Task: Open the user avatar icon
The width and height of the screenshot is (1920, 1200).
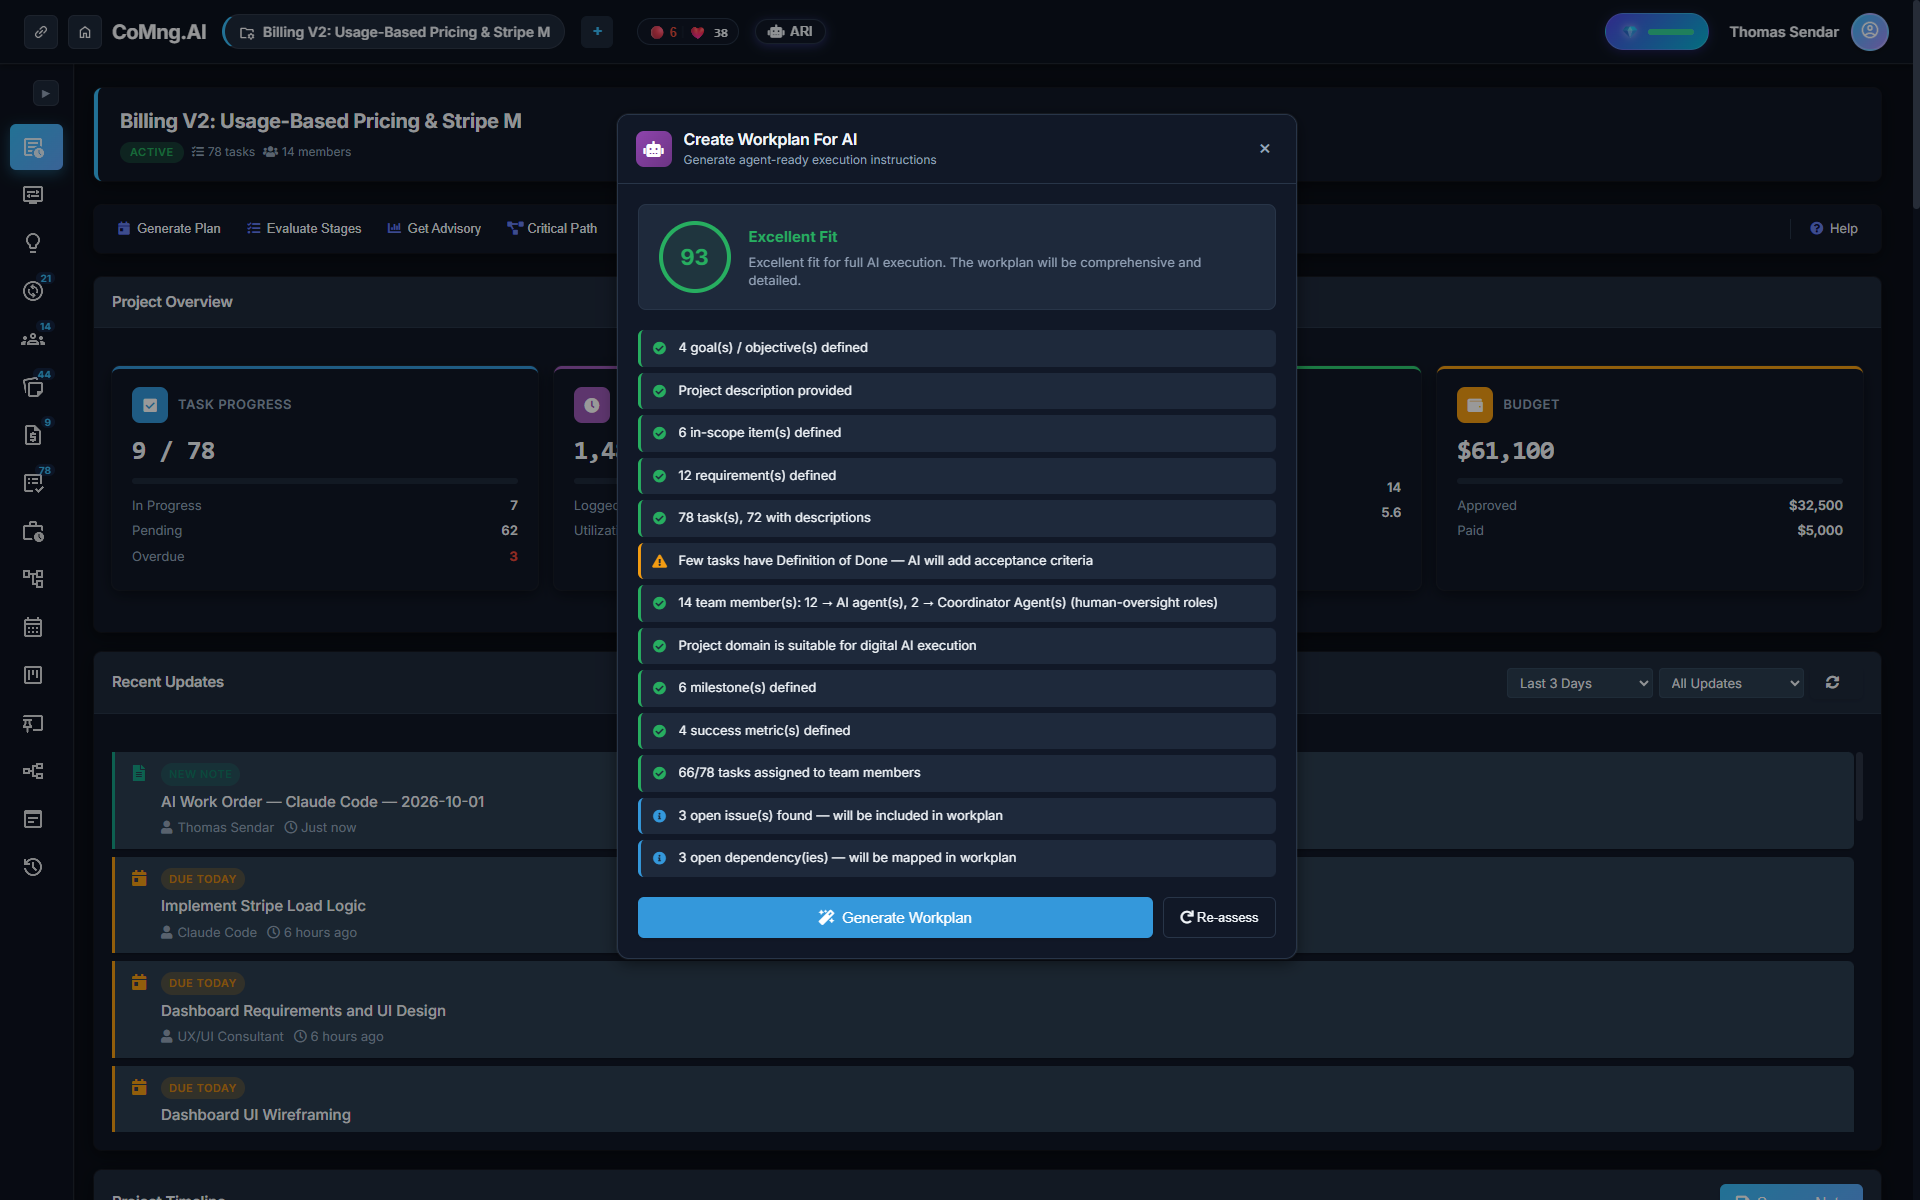Action: point(1869,32)
